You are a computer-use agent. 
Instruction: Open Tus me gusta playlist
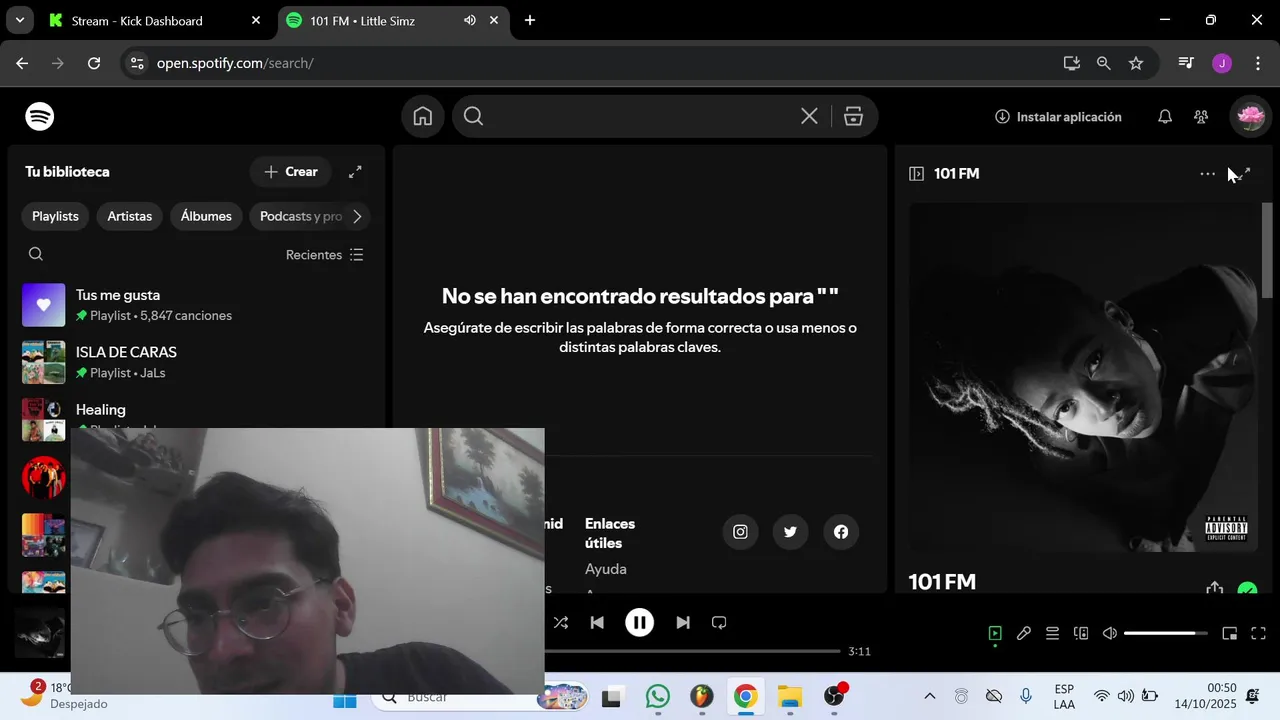point(196,305)
